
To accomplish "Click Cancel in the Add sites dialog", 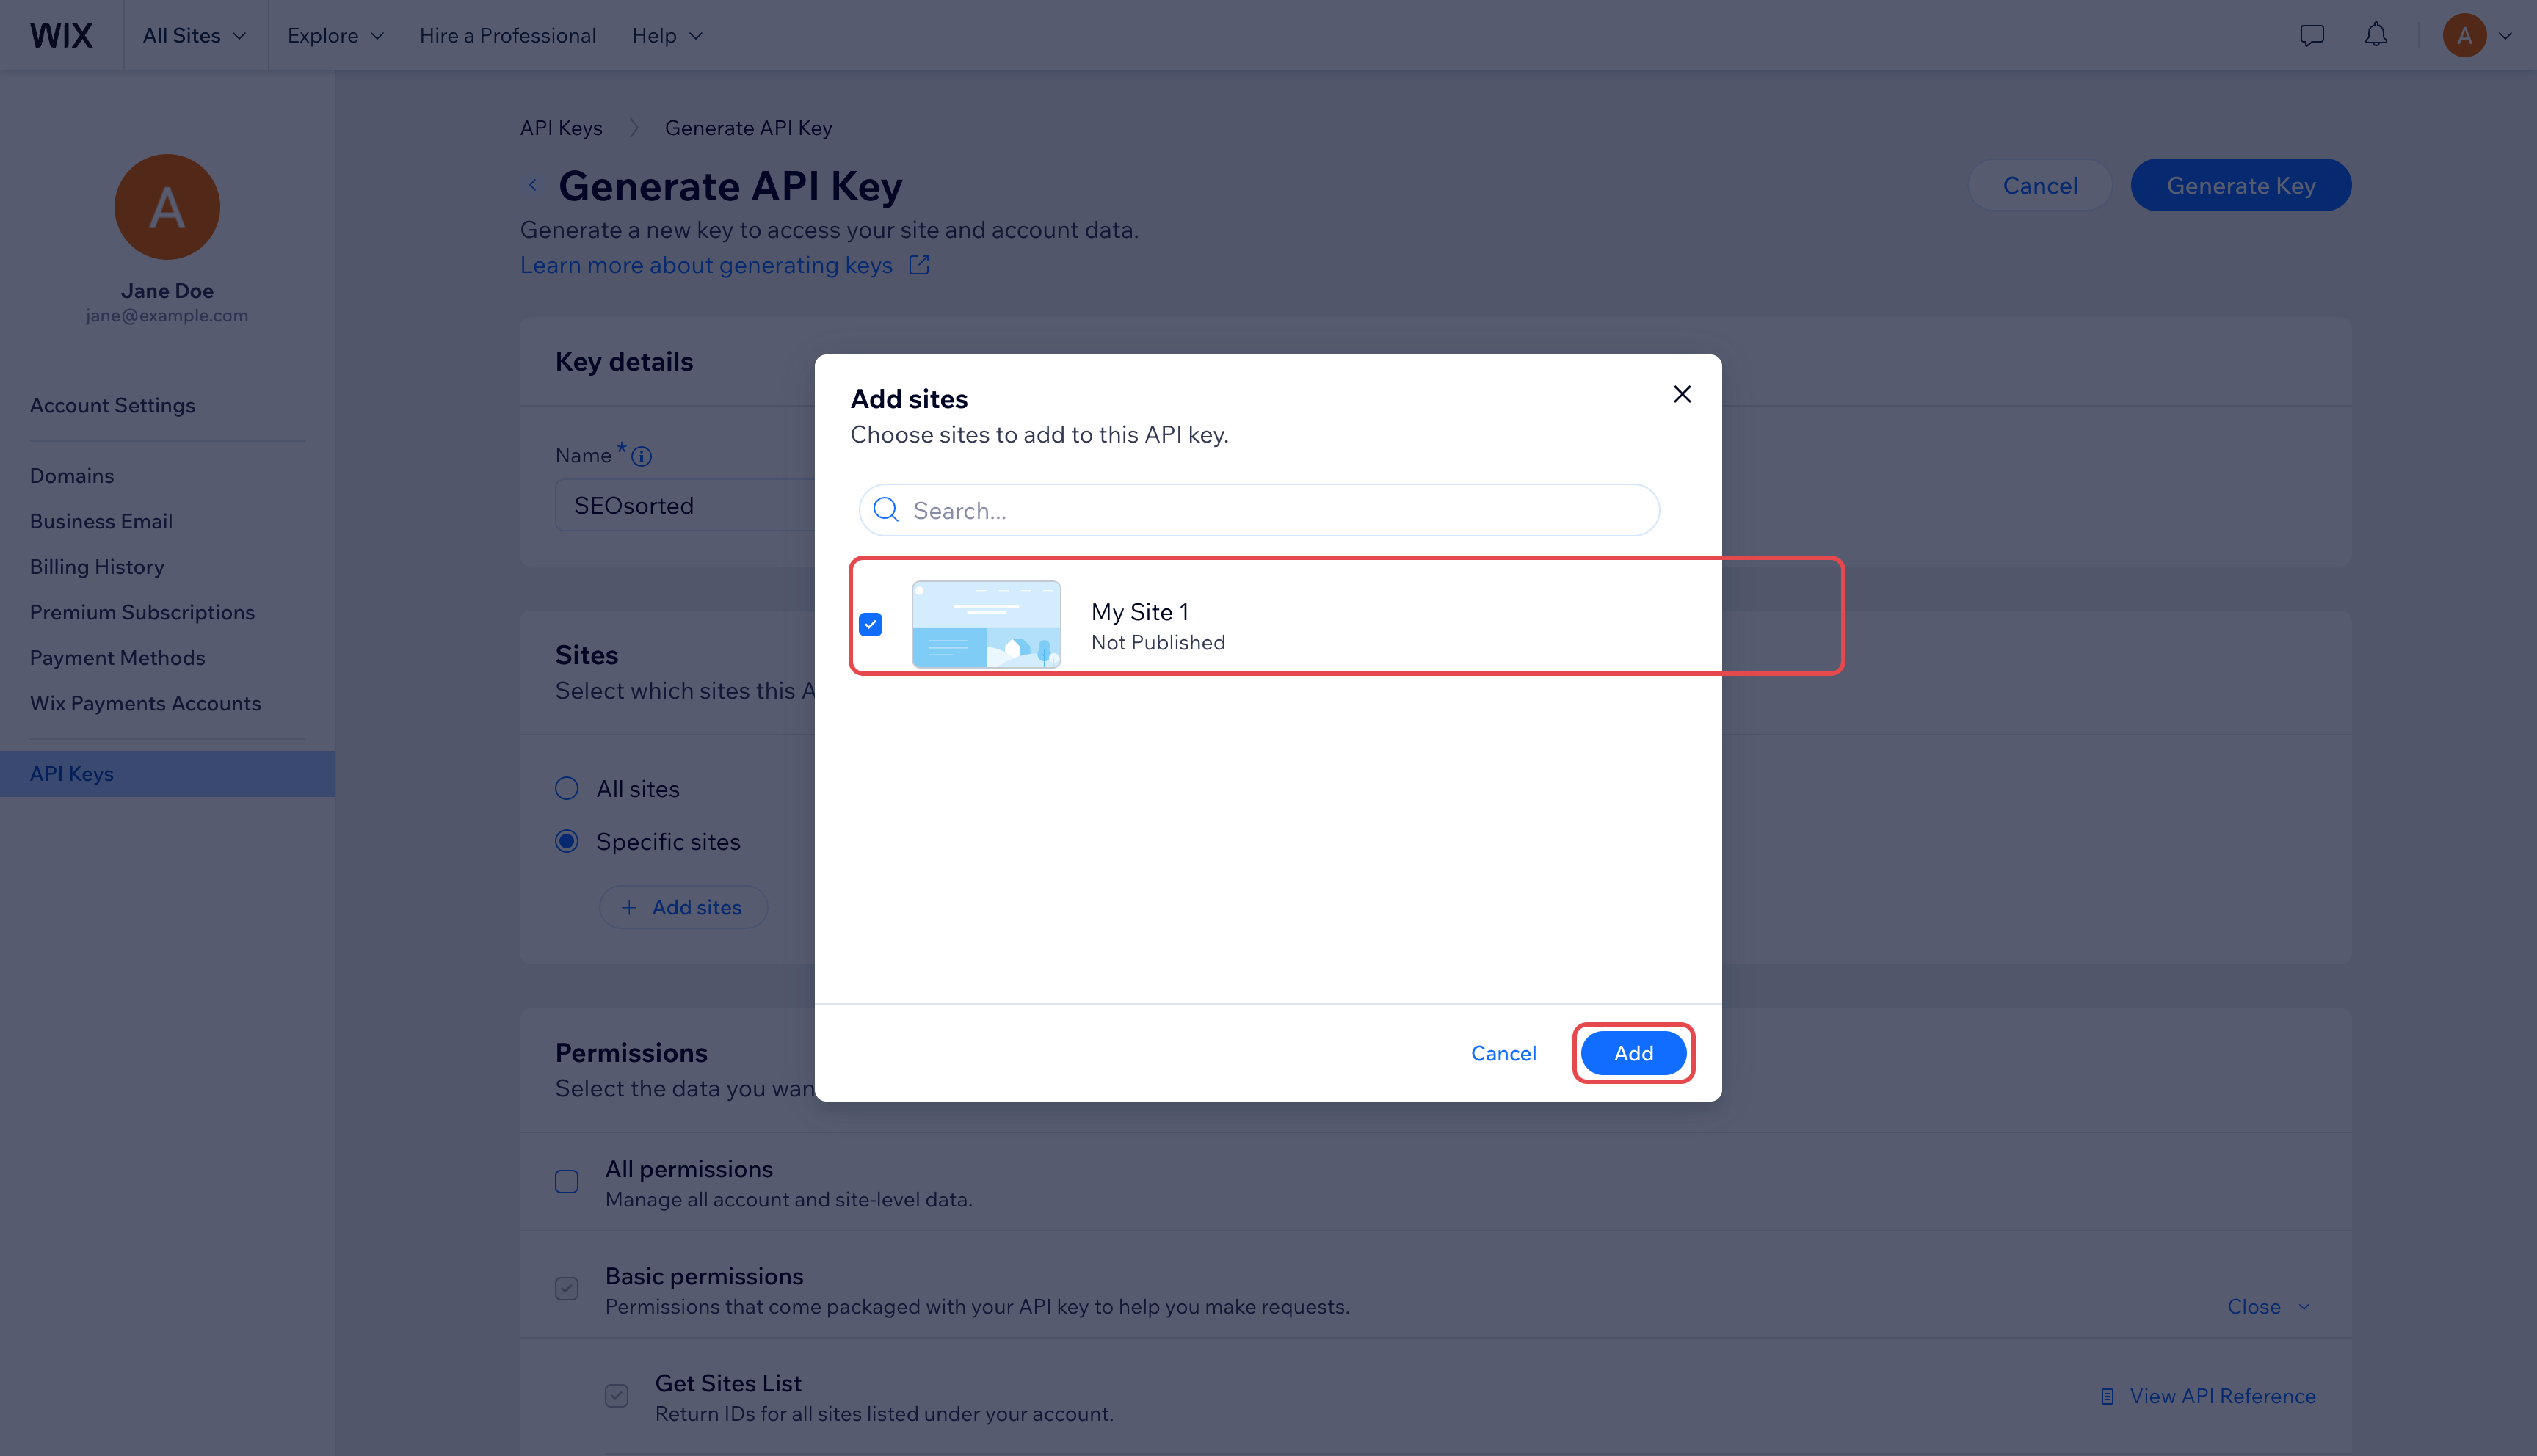I will 1503,1052.
